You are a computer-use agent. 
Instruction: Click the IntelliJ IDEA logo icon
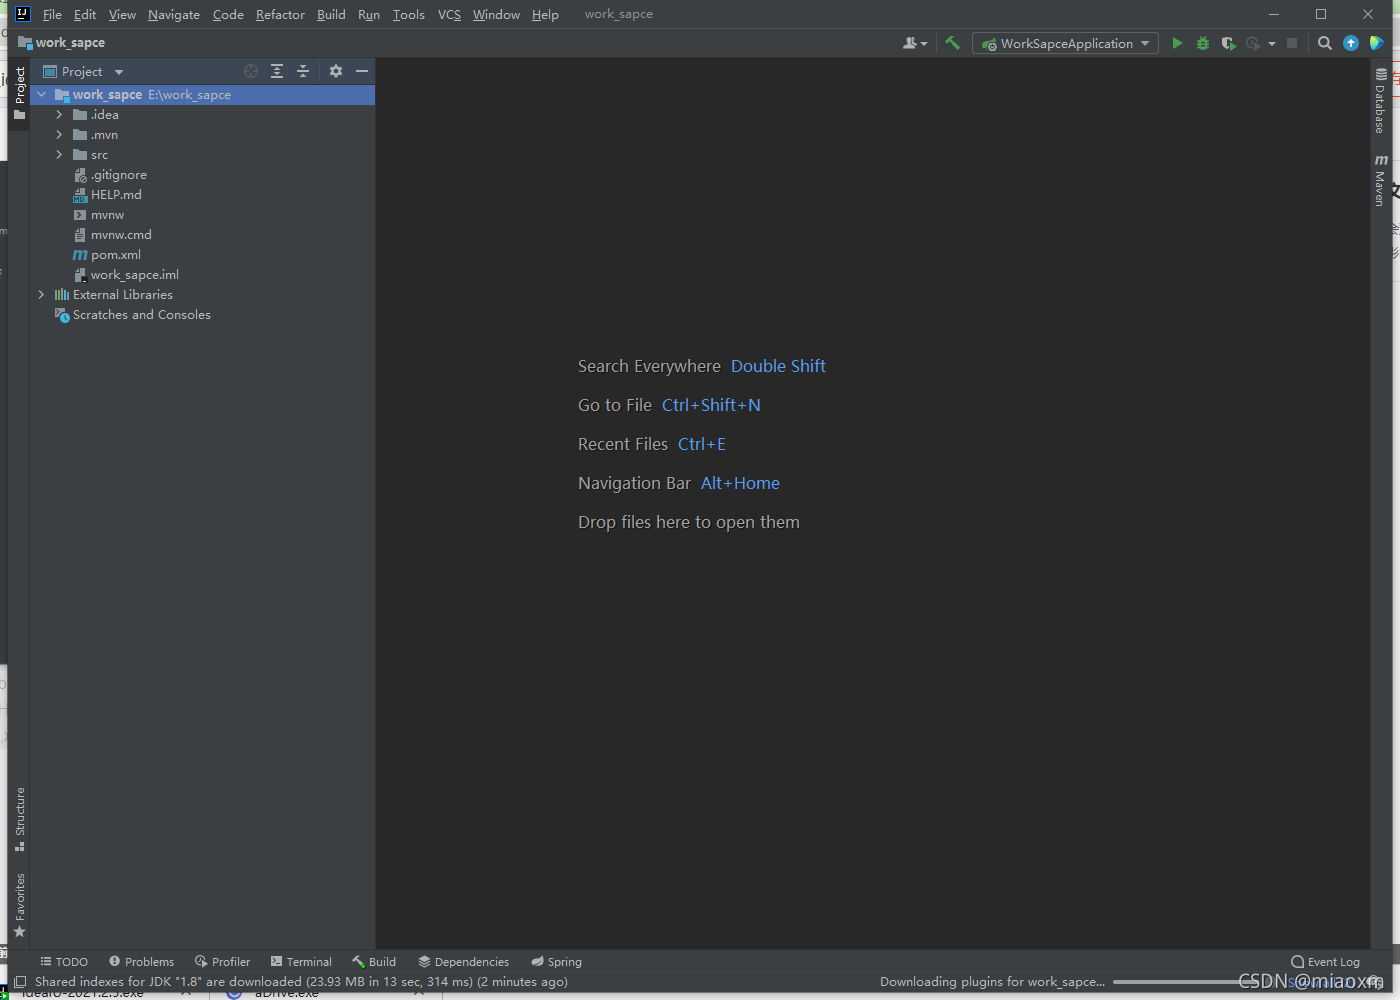click(23, 14)
